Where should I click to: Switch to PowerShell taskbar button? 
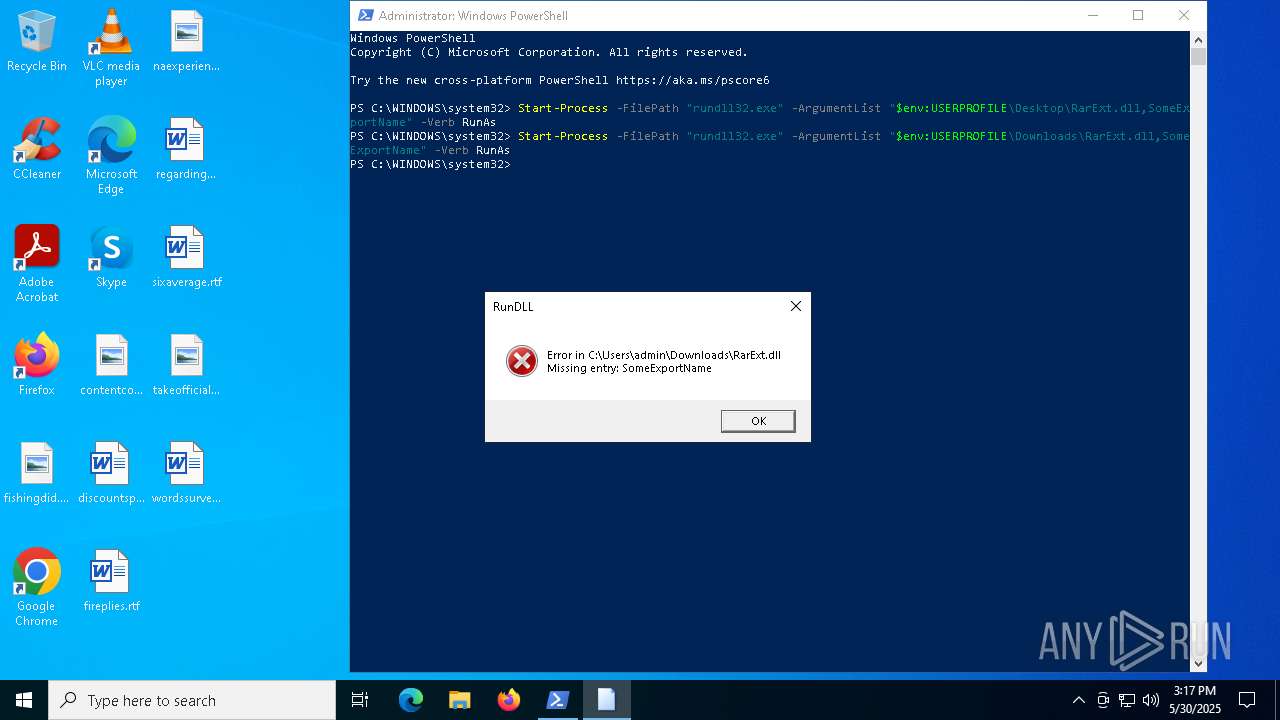pyautogui.click(x=558, y=700)
